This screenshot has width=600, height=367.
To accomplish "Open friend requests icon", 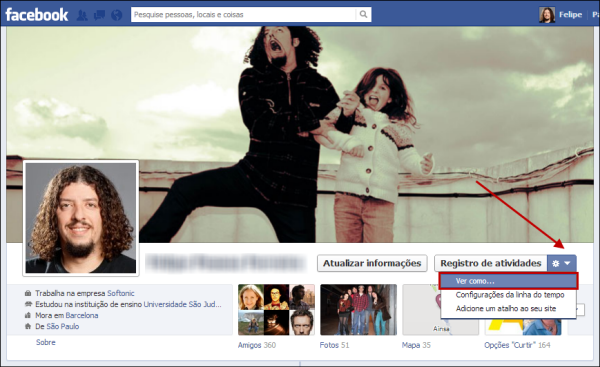I will click(x=82, y=15).
